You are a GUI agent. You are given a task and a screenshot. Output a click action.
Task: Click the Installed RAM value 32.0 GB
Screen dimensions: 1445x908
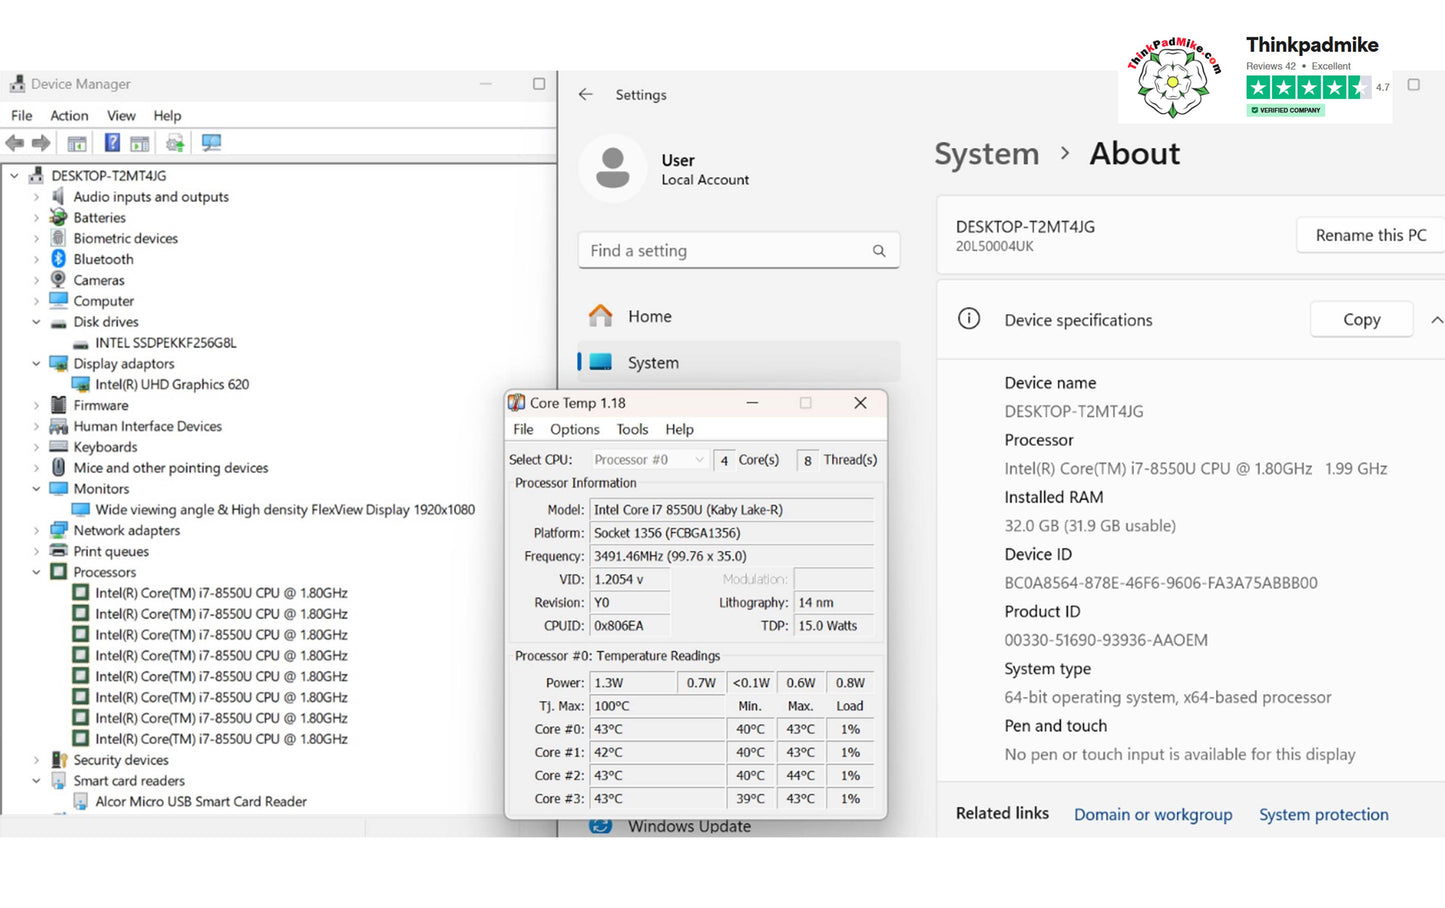[1090, 526]
